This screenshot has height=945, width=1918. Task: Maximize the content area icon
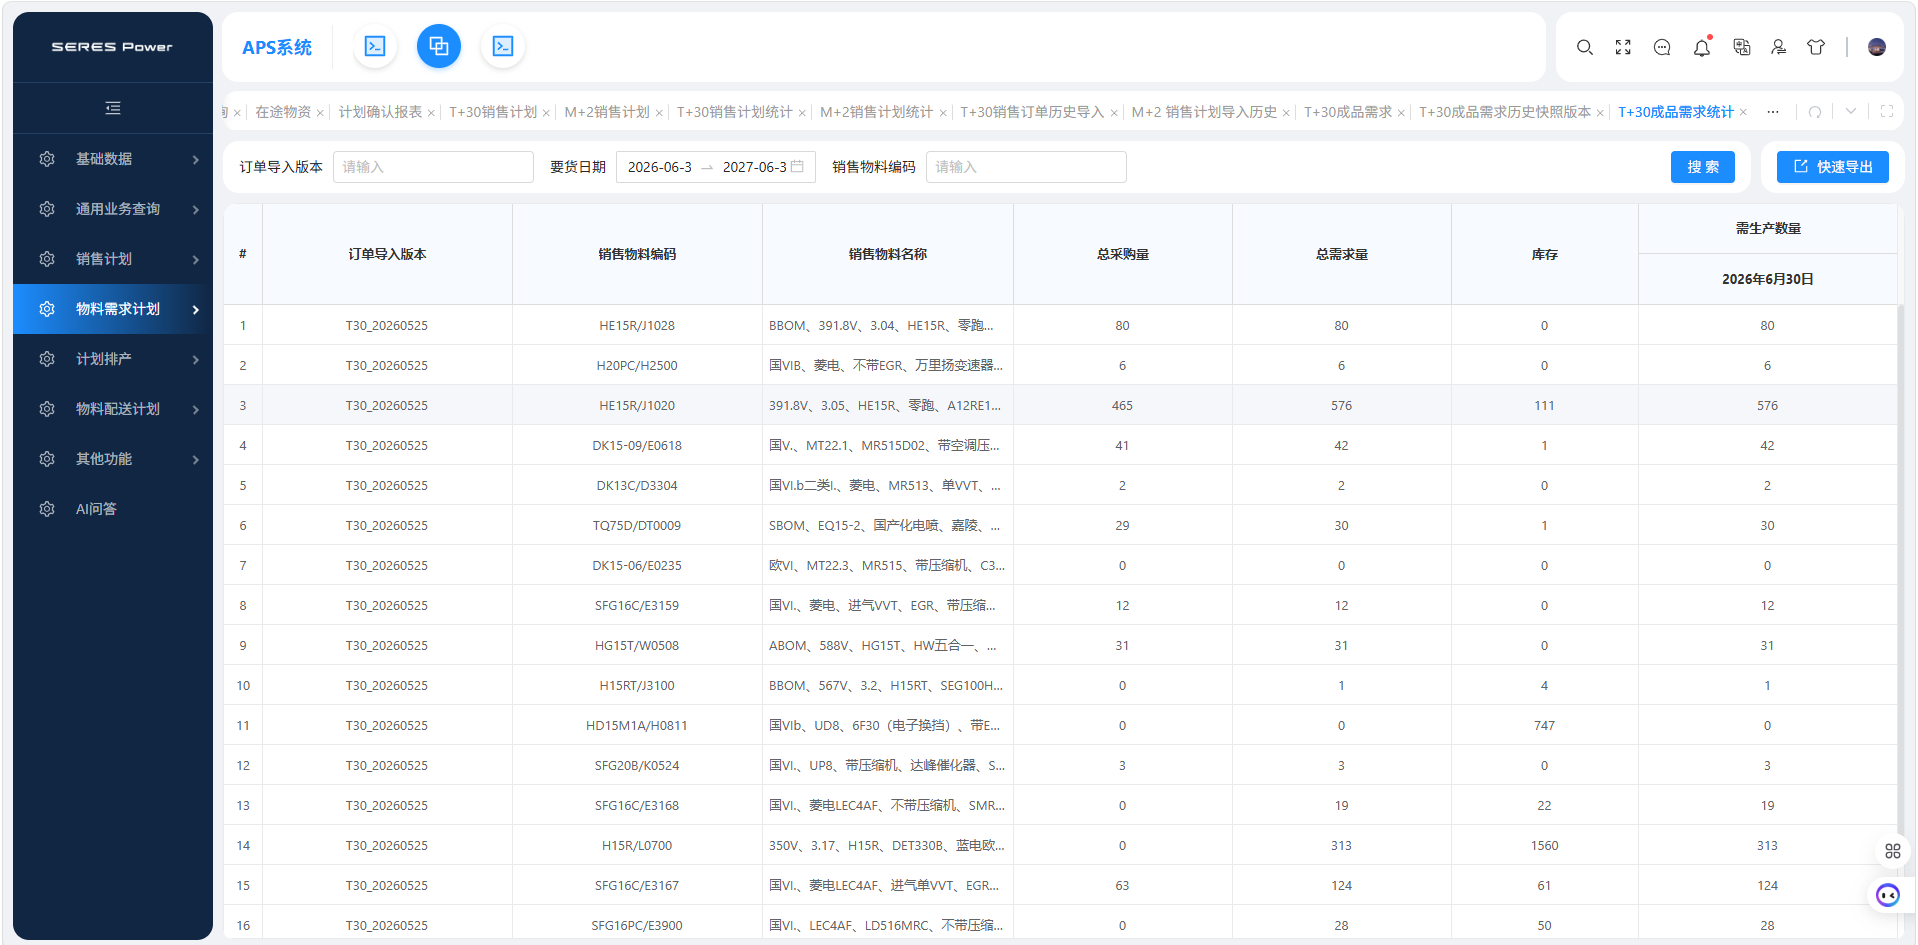pyautogui.click(x=1887, y=112)
